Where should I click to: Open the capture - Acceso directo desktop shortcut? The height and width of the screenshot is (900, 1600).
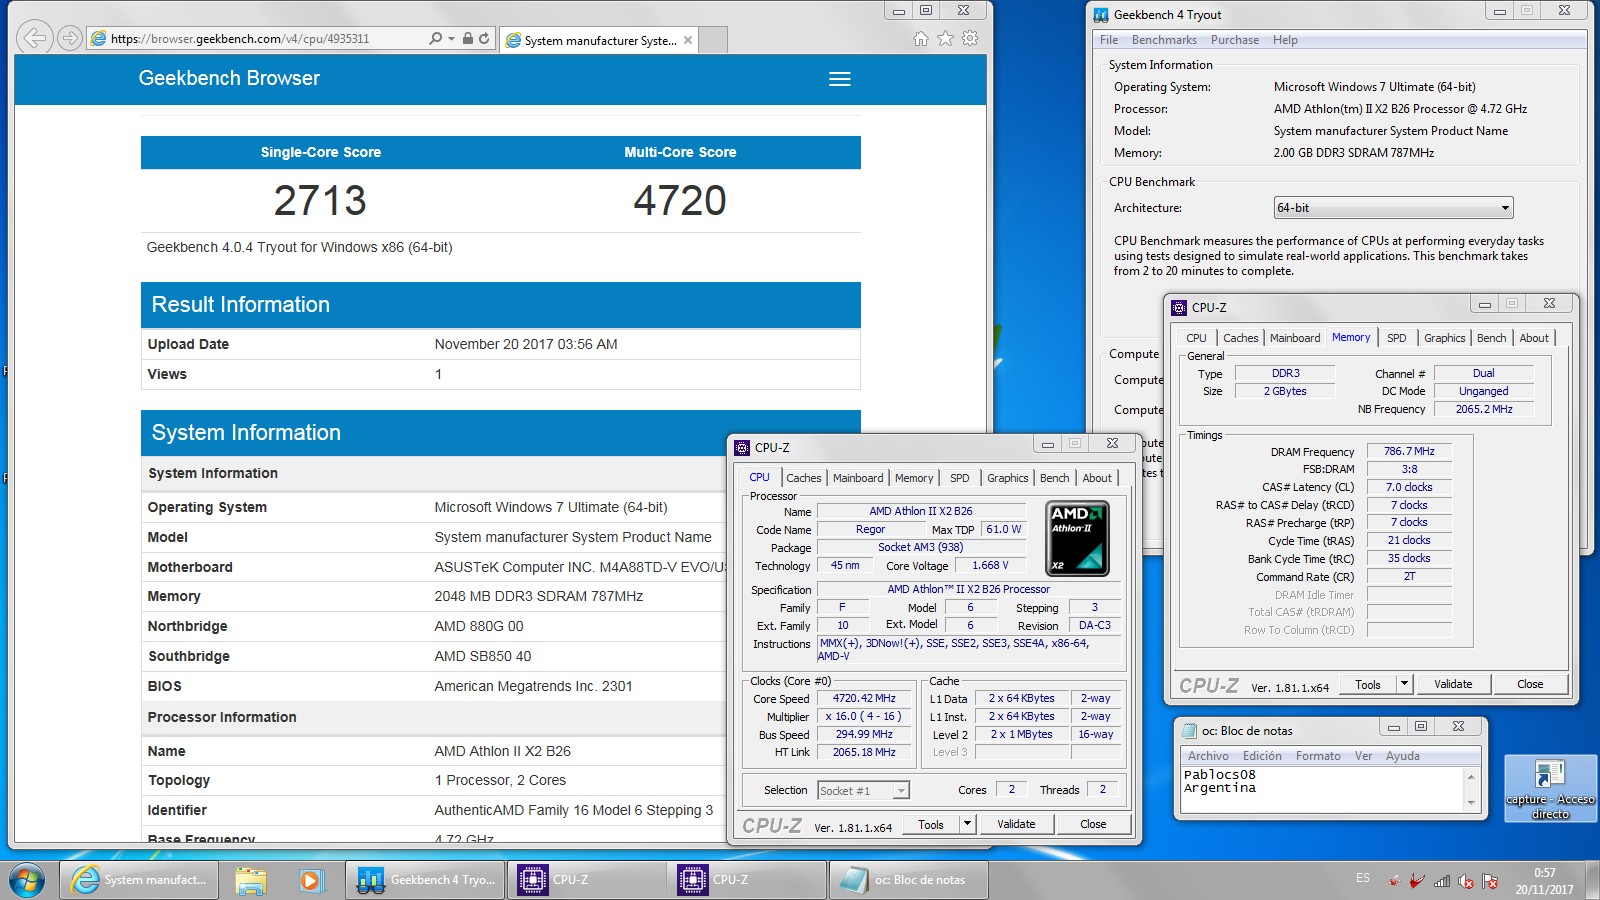pos(1550,788)
